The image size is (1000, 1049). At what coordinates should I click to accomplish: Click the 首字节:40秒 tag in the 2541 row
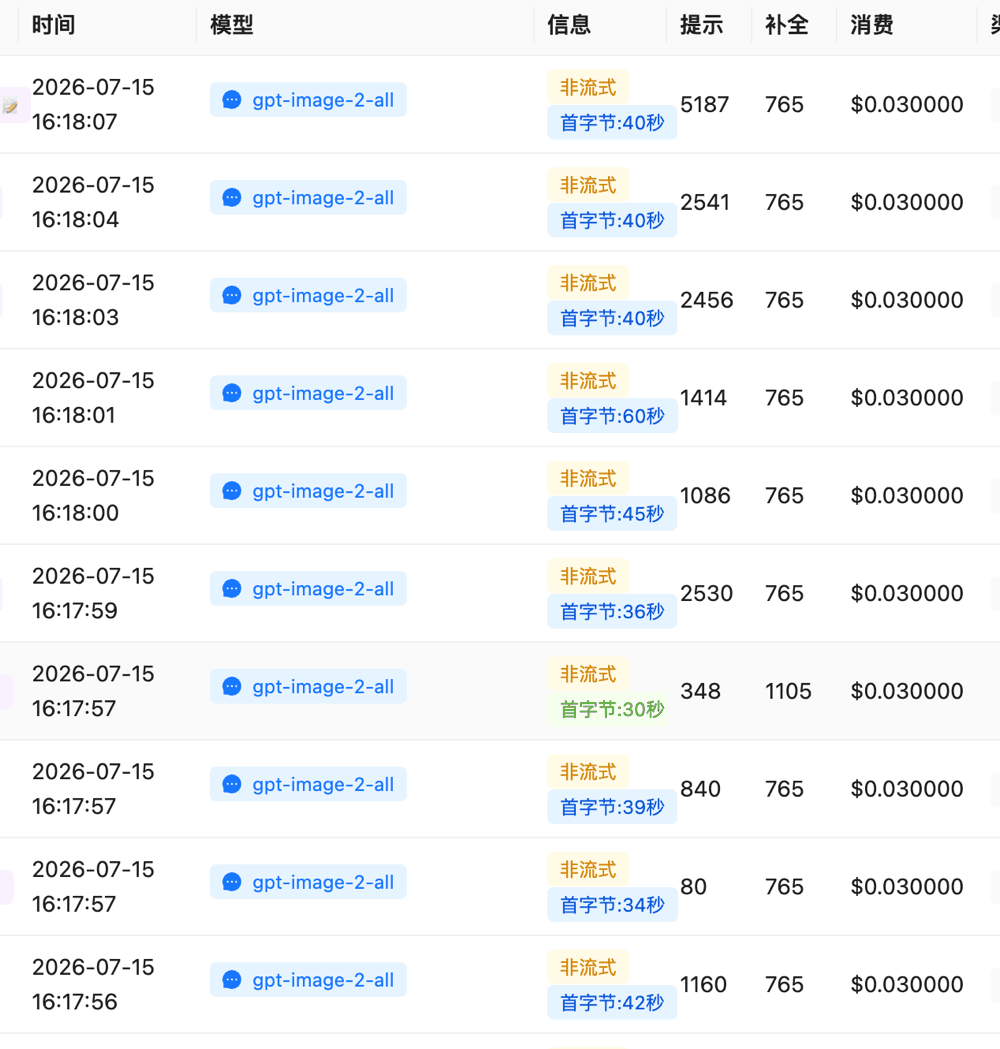point(612,220)
